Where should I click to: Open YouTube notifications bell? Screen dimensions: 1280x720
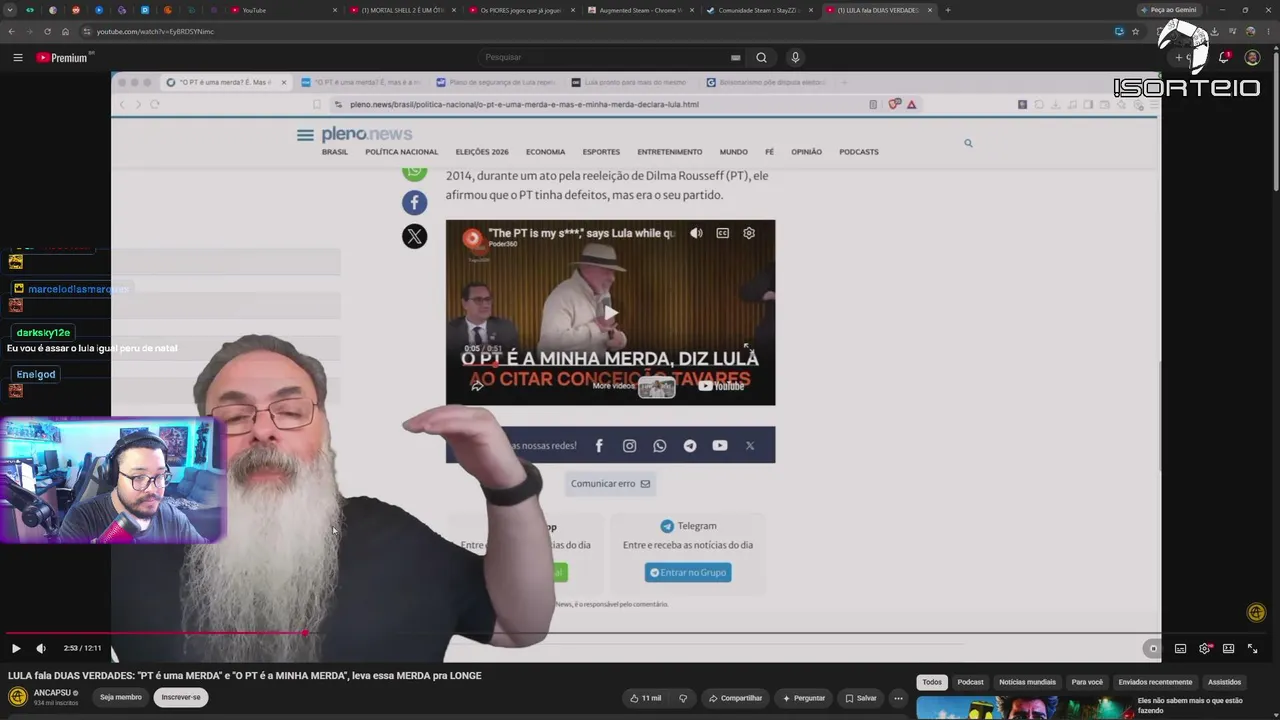tap(1224, 57)
